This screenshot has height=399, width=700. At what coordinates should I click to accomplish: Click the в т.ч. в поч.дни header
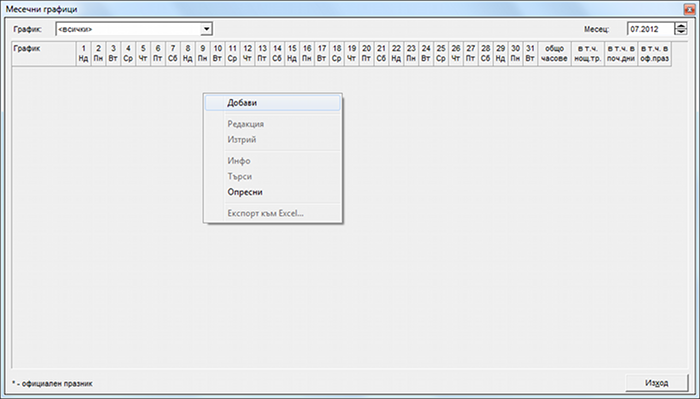621,54
